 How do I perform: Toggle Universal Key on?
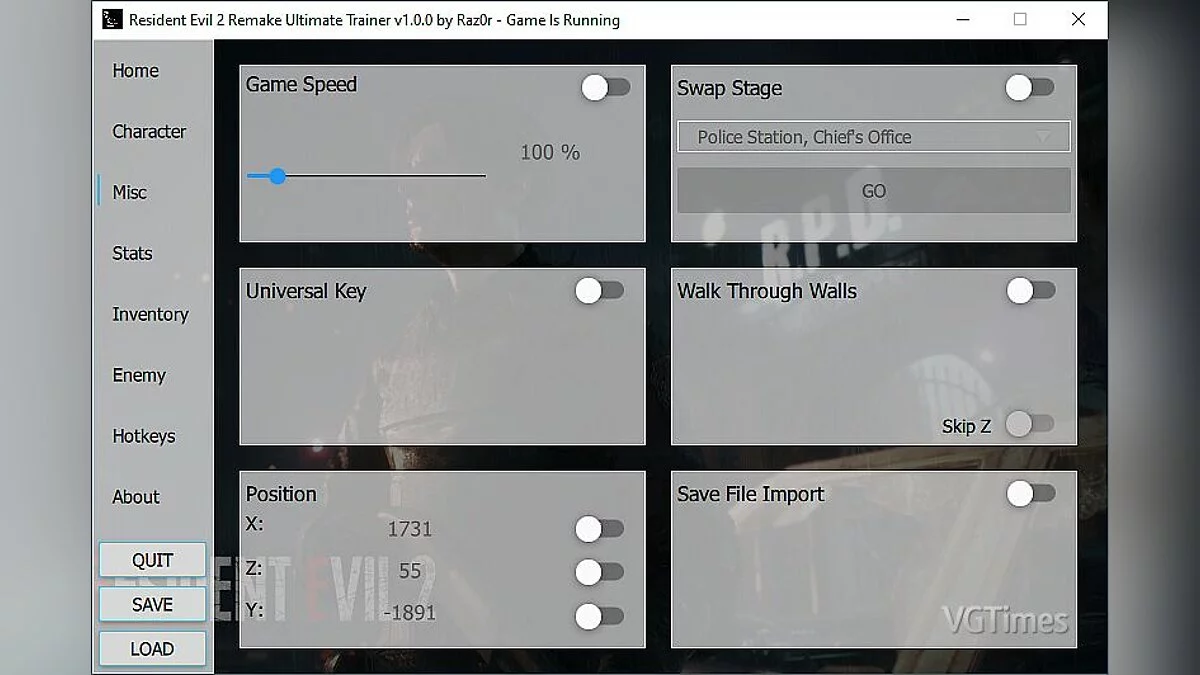(599, 291)
